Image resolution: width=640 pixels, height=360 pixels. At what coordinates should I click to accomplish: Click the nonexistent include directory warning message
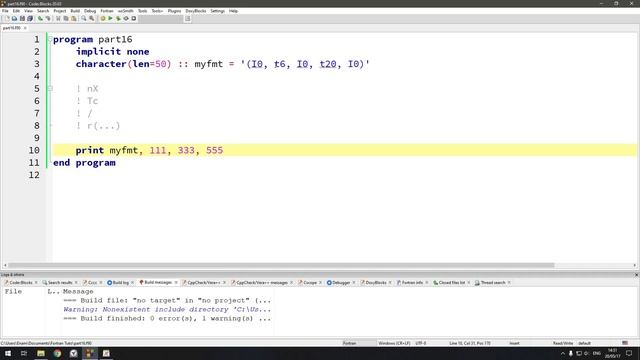[167, 309]
